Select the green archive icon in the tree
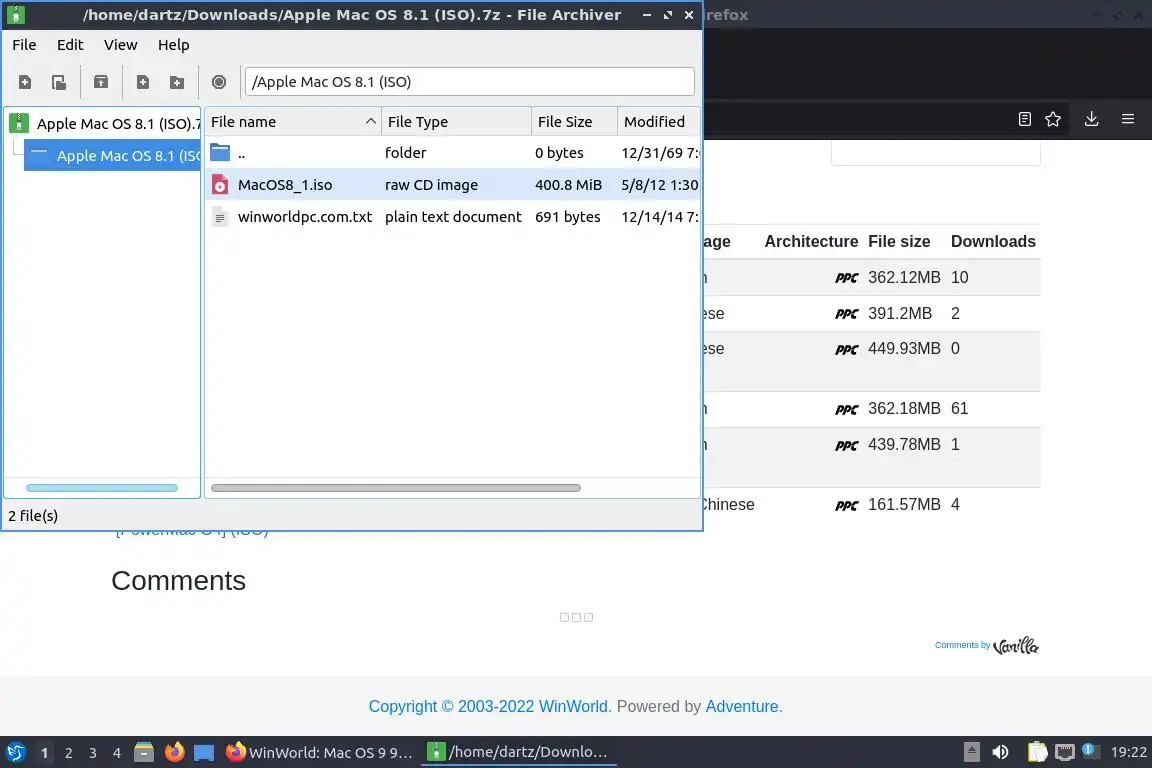This screenshot has width=1152, height=768. (19, 123)
